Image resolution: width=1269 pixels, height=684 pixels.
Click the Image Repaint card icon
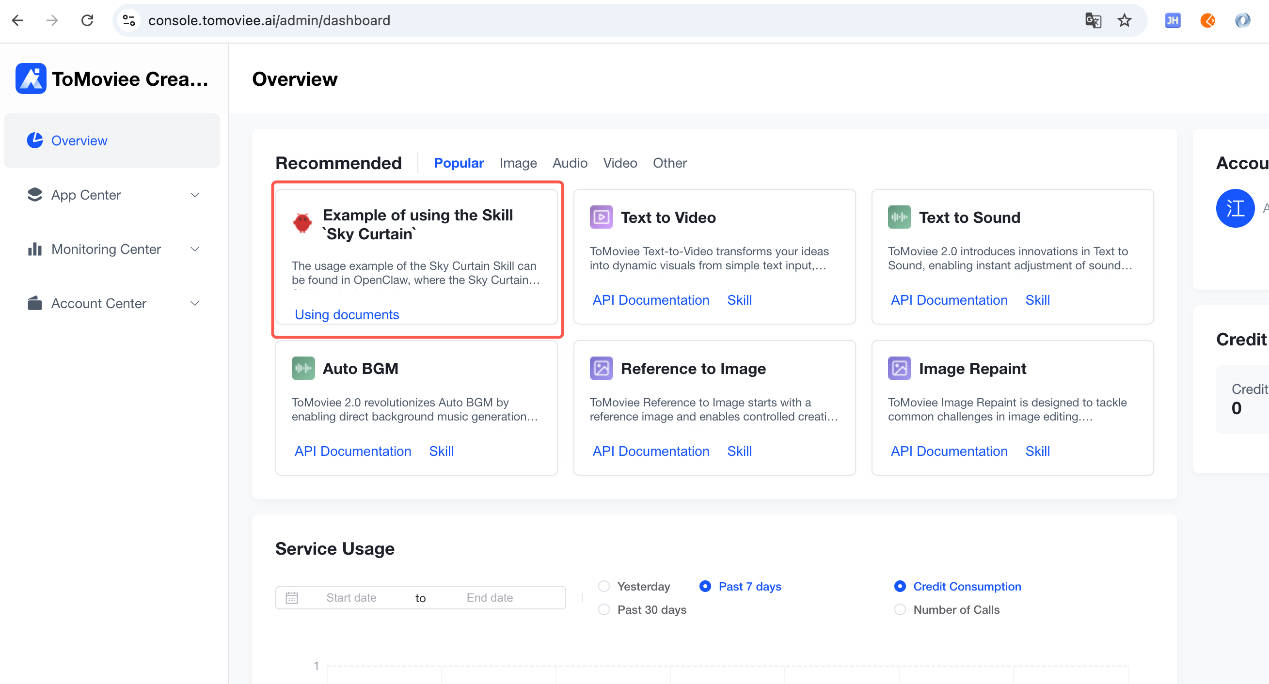click(899, 368)
